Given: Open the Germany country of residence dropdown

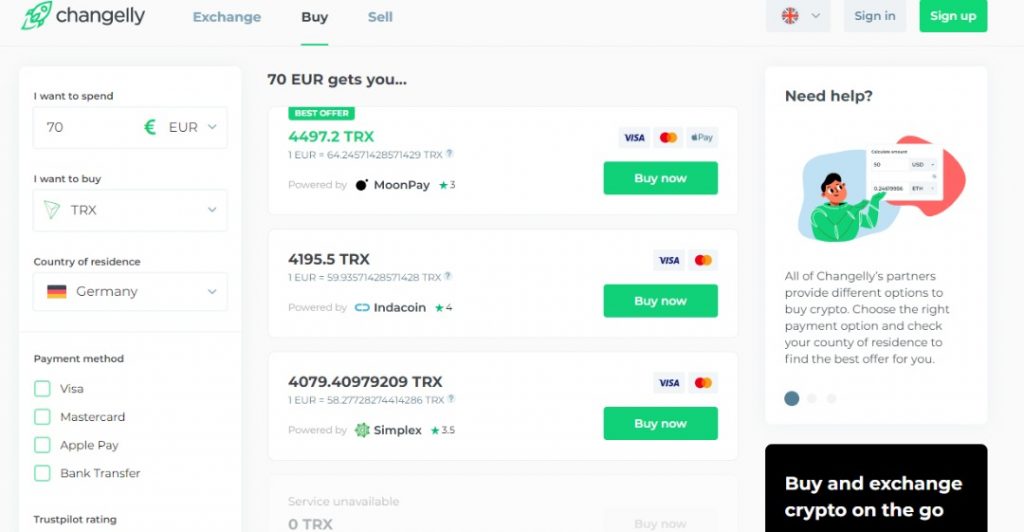Looking at the screenshot, I should pos(130,292).
